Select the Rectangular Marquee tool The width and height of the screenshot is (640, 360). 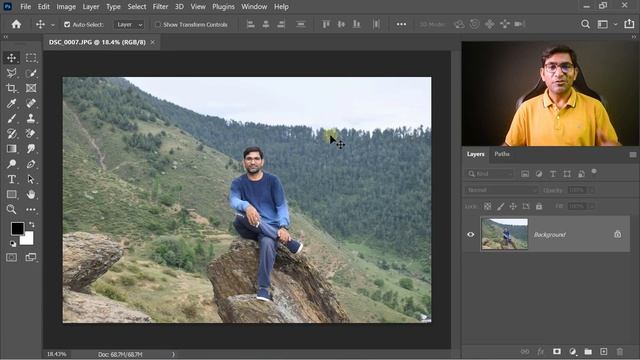point(31,58)
